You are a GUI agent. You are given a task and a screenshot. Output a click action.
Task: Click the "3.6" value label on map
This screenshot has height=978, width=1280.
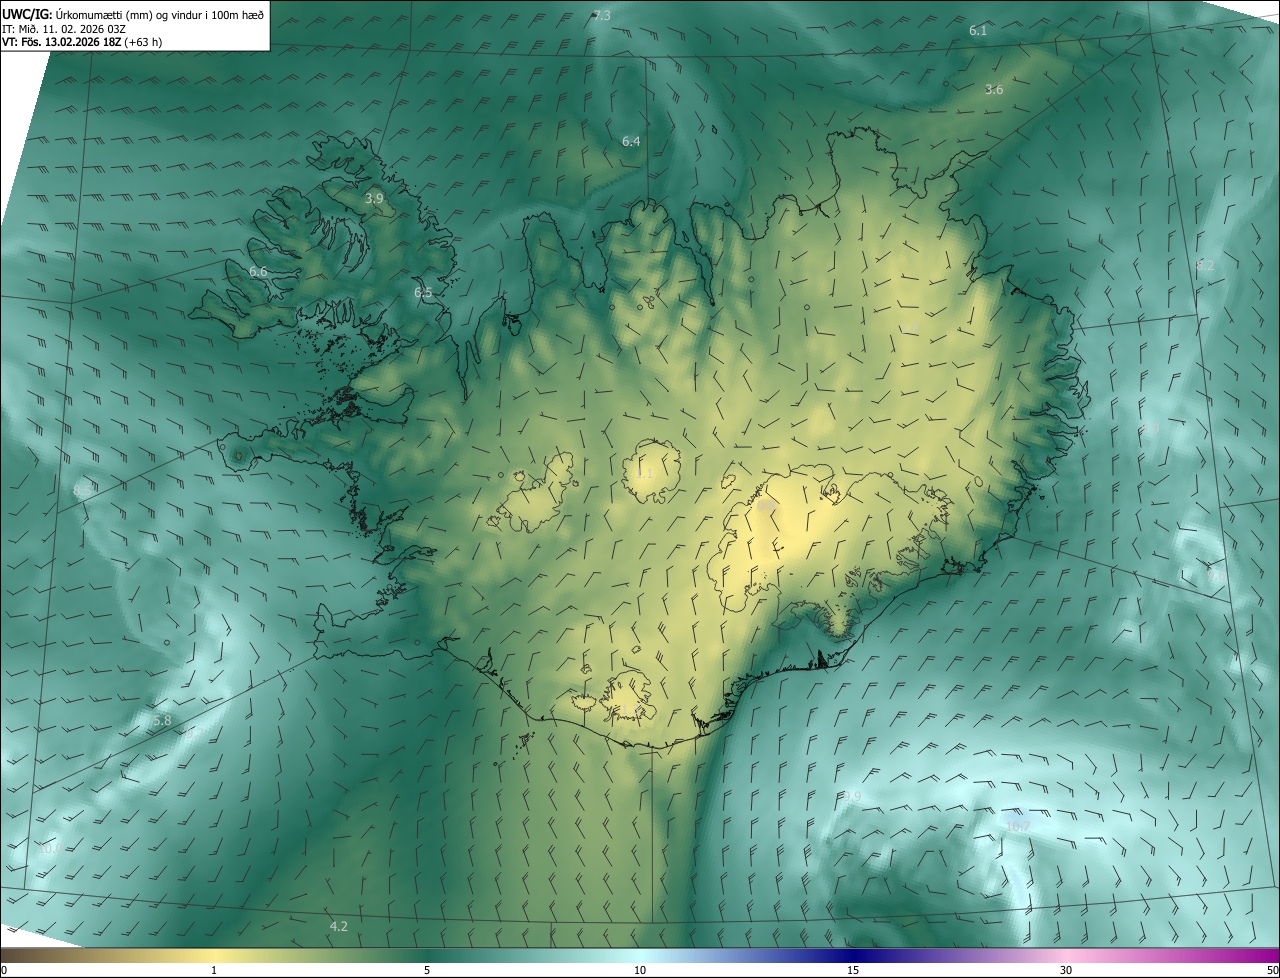pyautogui.click(x=993, y=89)
